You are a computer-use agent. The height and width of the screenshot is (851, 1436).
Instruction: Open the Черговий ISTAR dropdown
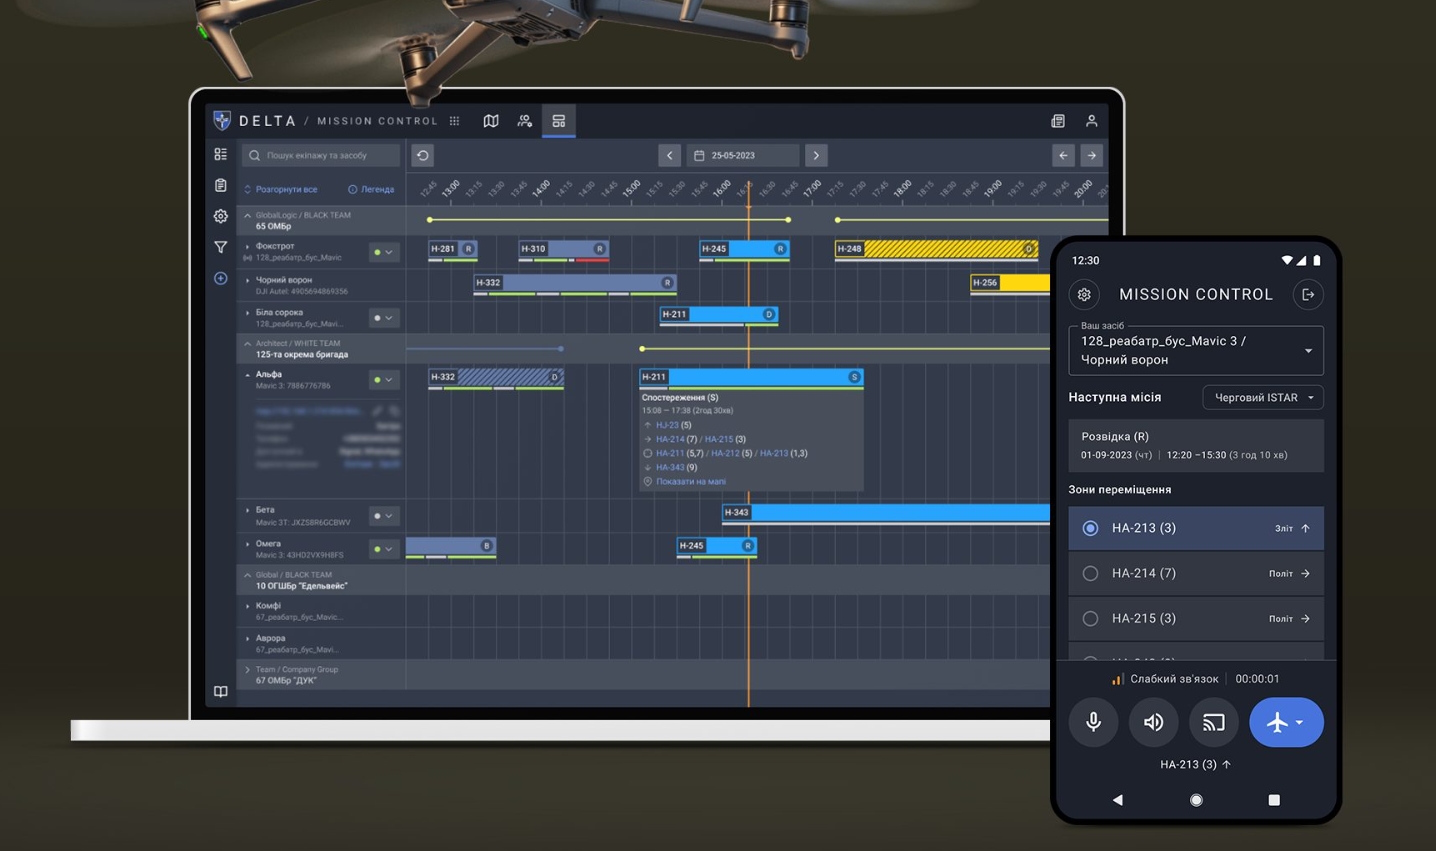coord(1263,398)
